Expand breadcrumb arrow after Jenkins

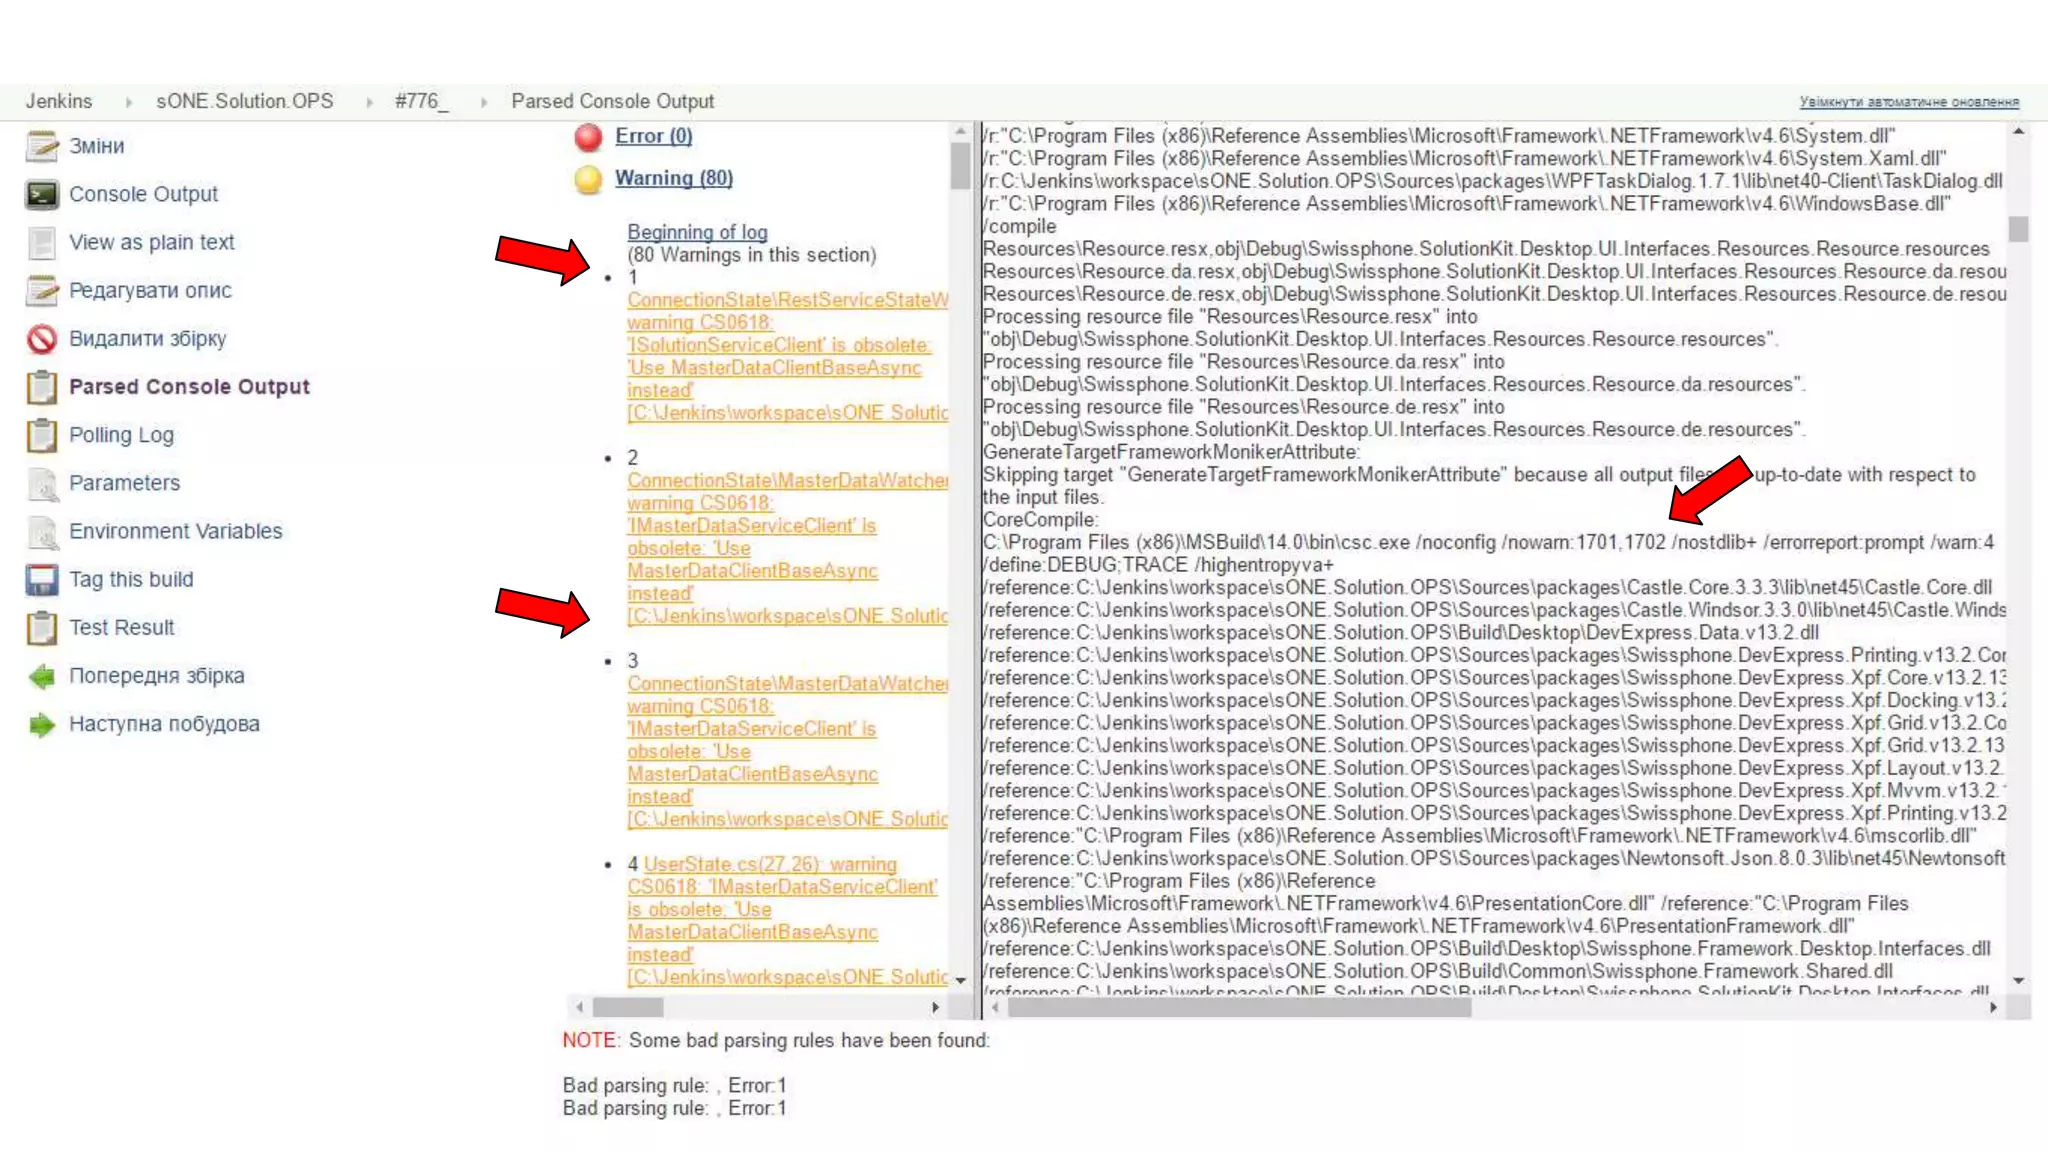pos(128,102)
